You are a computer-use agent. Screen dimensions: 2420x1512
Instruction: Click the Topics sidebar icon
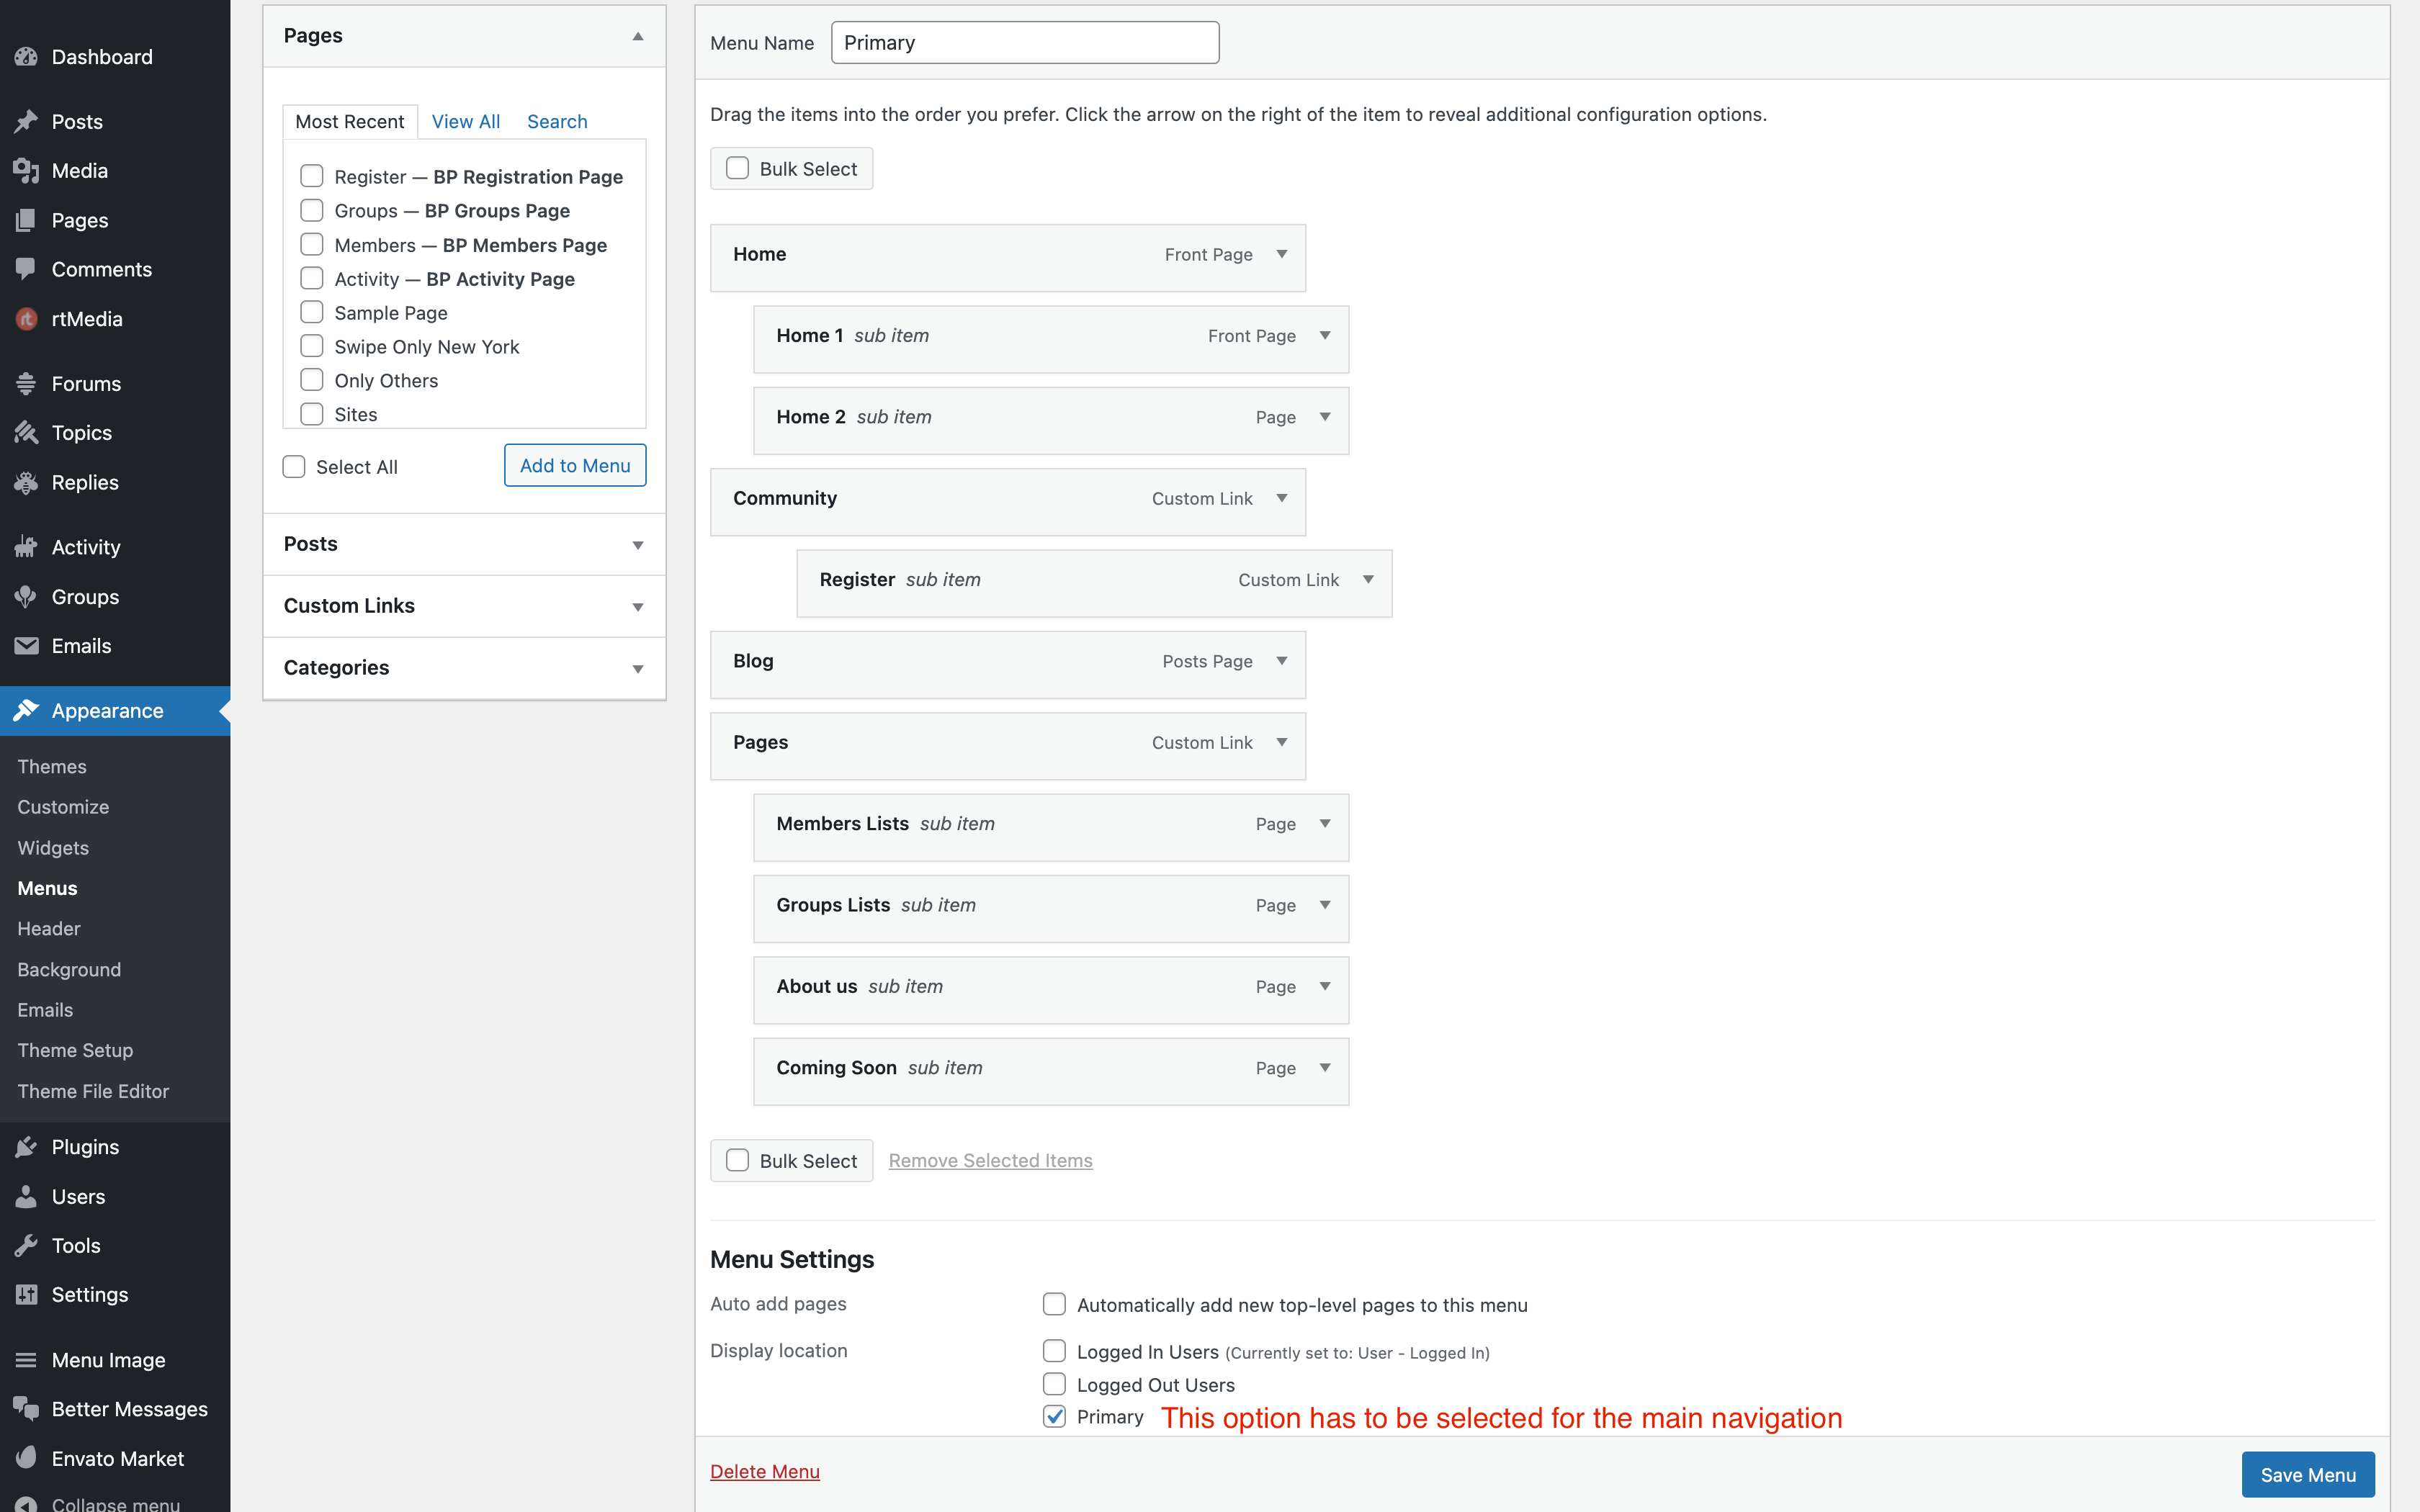26,433
